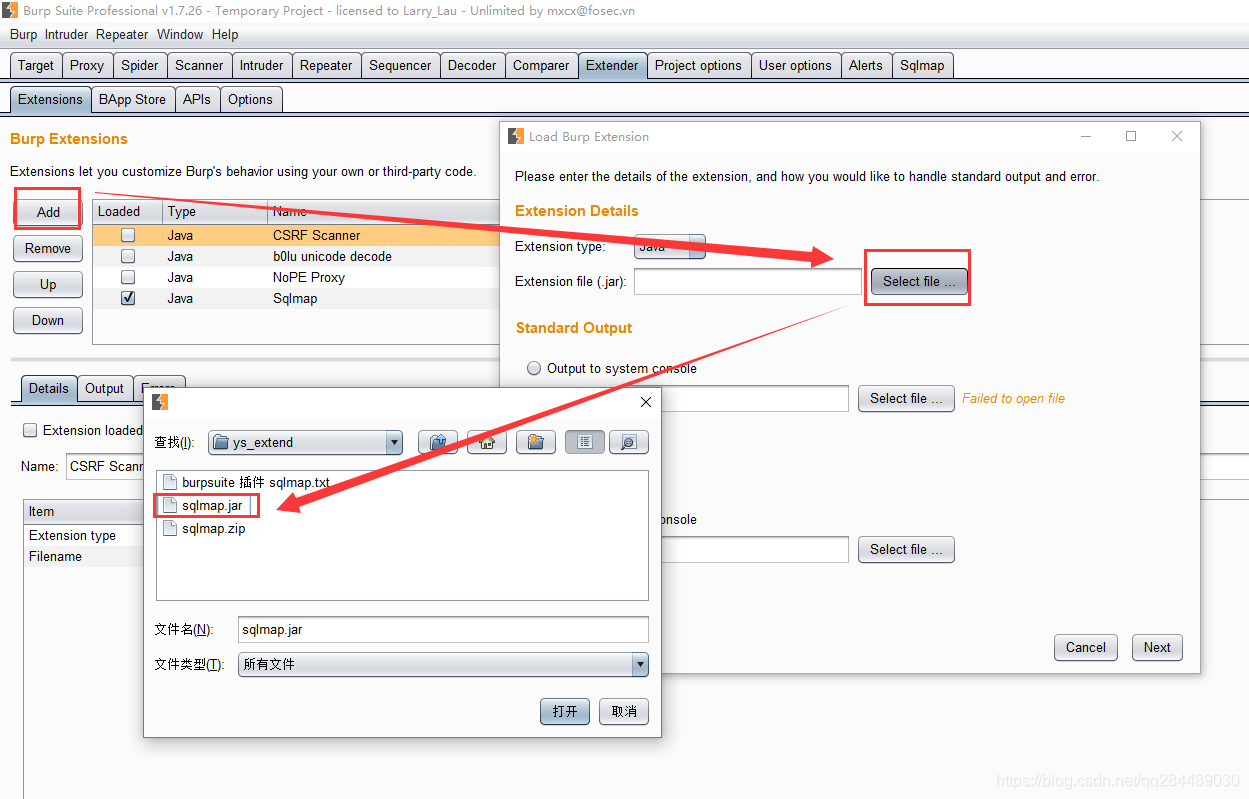Click the Type column header
Screen dimensions: 1249x799
pos(215,211)
